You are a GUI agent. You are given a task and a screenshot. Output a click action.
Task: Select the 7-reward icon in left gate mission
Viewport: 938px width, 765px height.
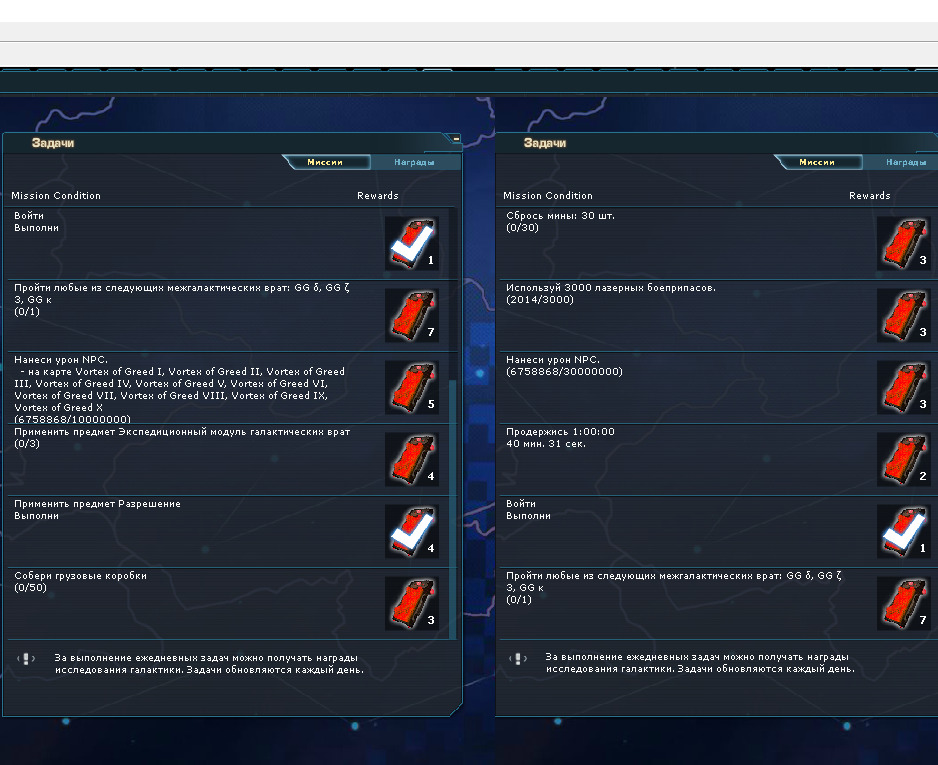pos(412,315)
